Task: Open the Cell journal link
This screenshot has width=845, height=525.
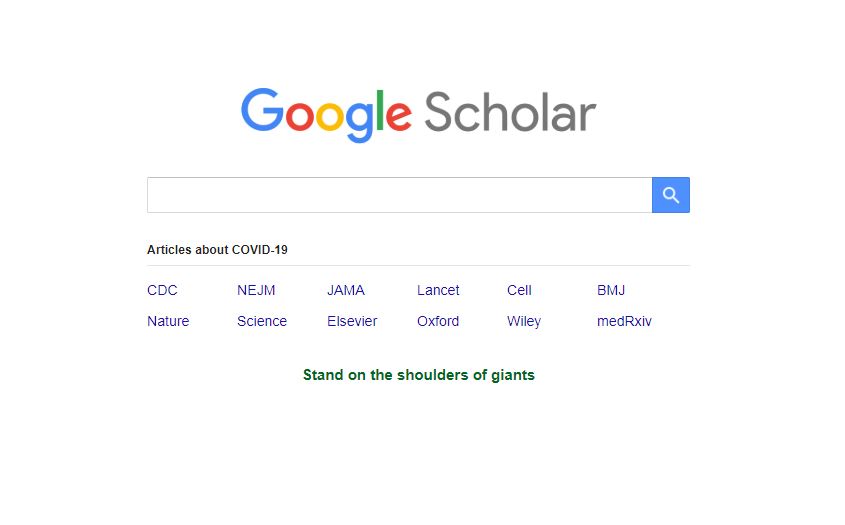Action: (519, 290)
